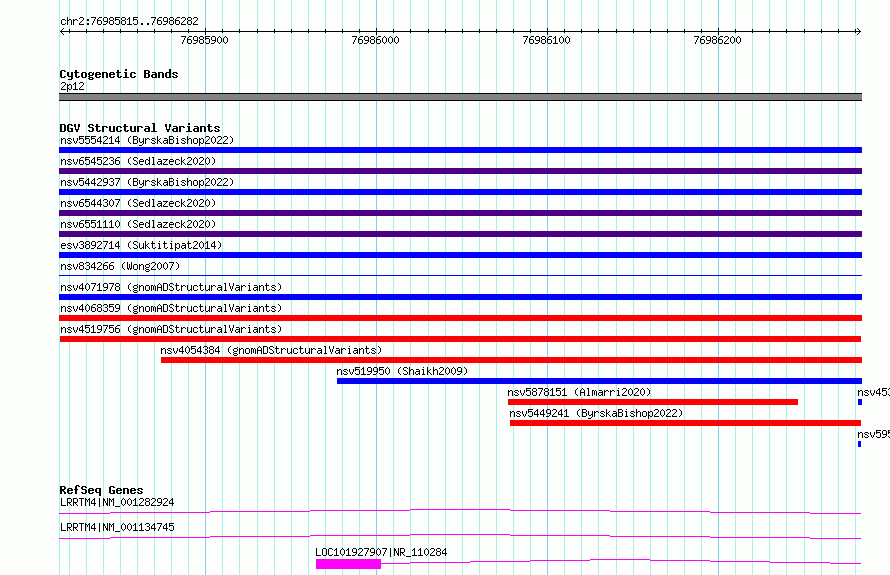This screenshot has height=575, width=890.
Task: Click the left arrow end of ruler
Action: pyautogui.click(x=62, y=31)
